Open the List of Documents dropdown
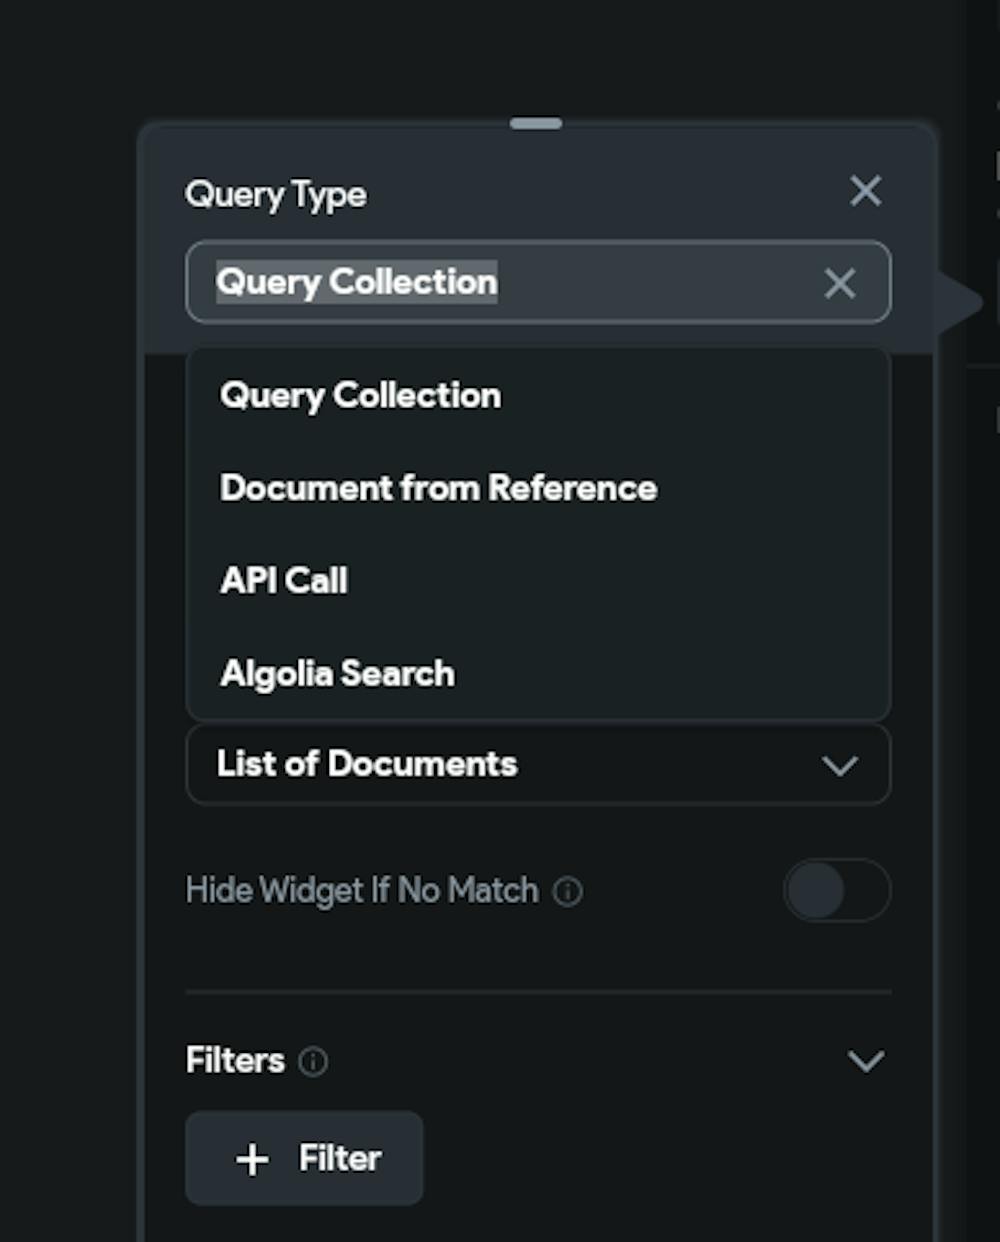1000x1242 pixels. point(538,765)
